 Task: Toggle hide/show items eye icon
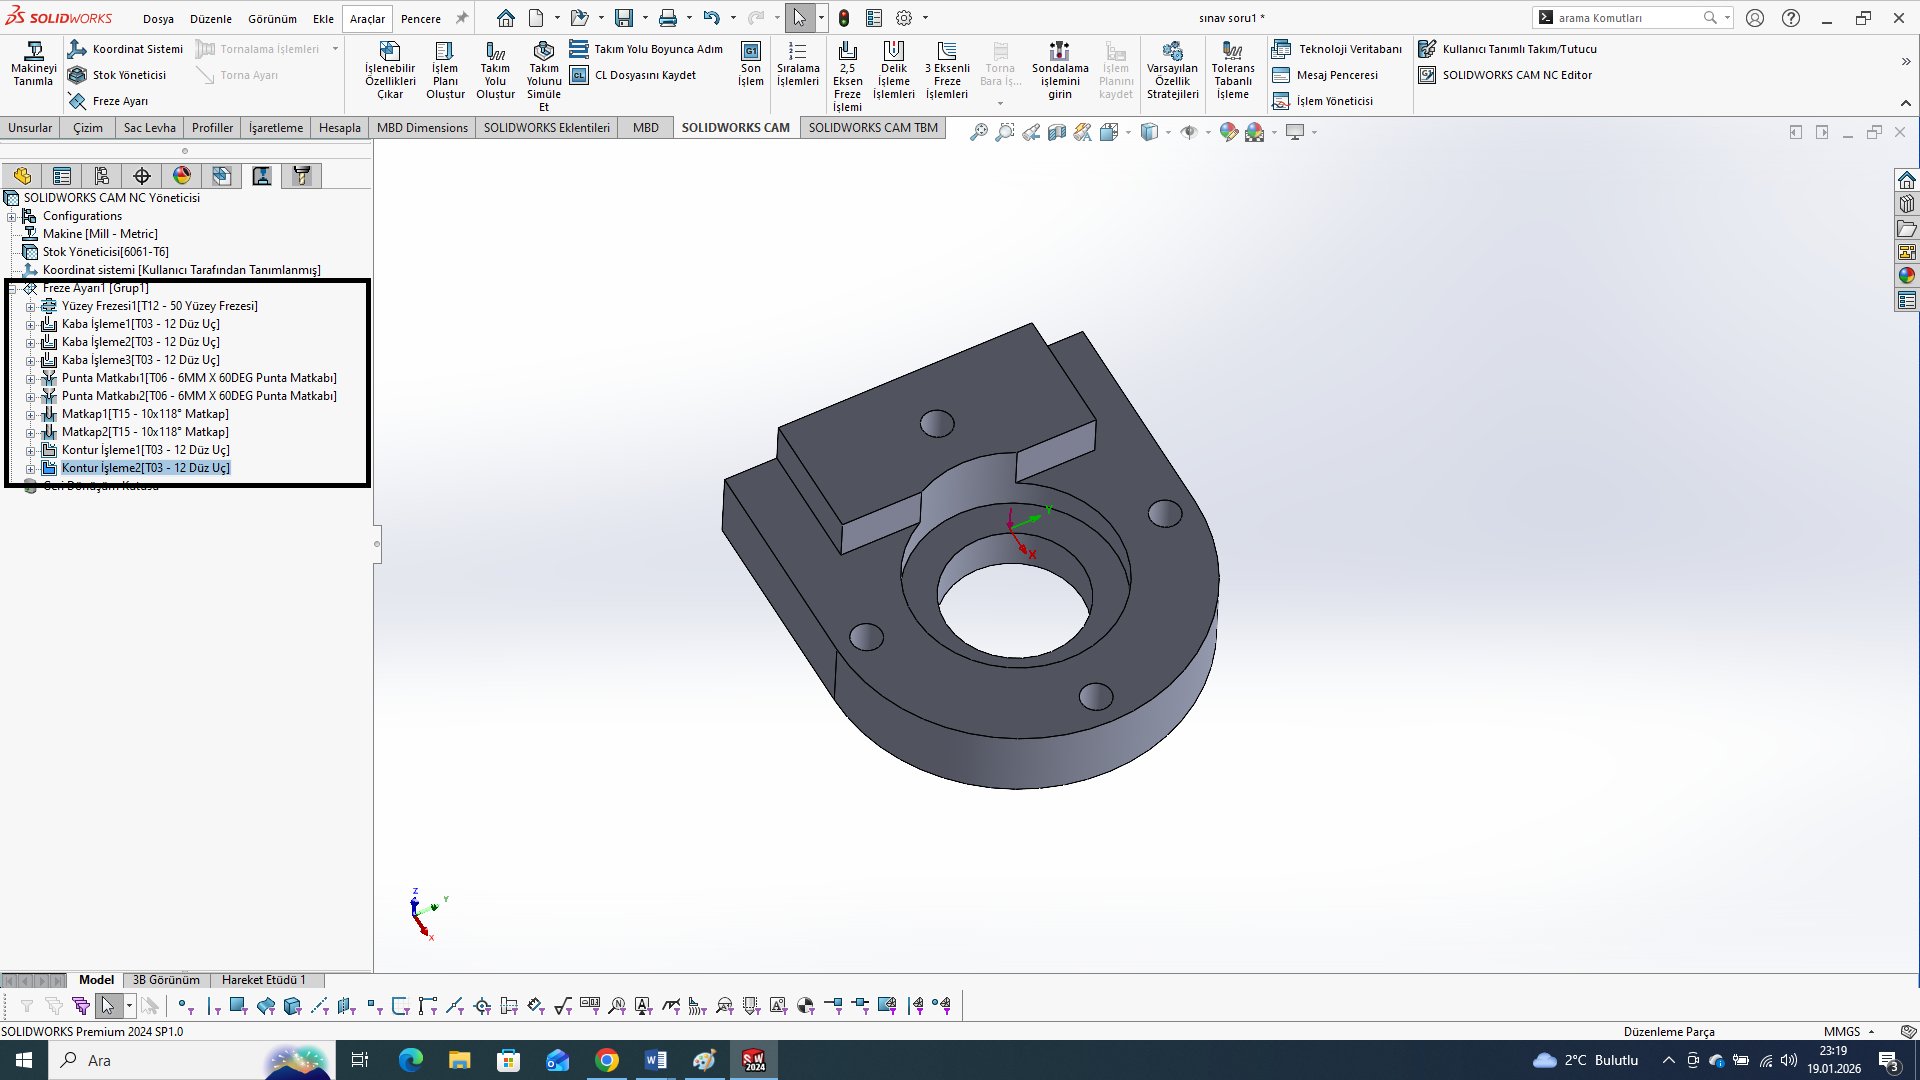1188,132
